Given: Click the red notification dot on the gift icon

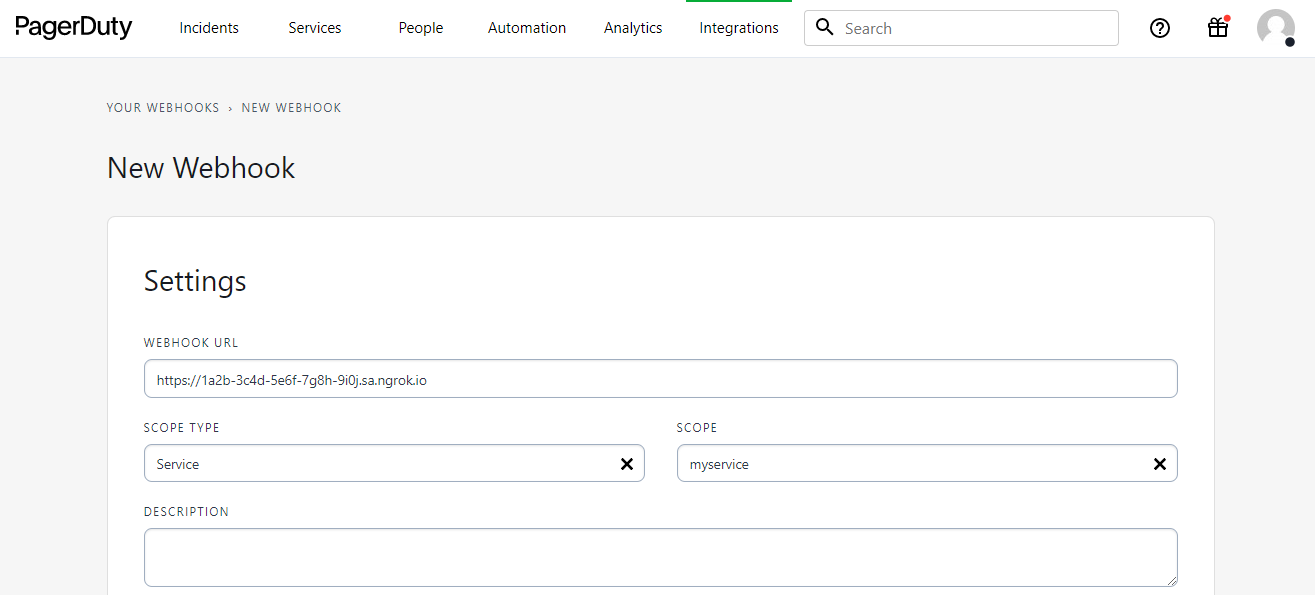Looking at the screenshot, I should 1226,17.
